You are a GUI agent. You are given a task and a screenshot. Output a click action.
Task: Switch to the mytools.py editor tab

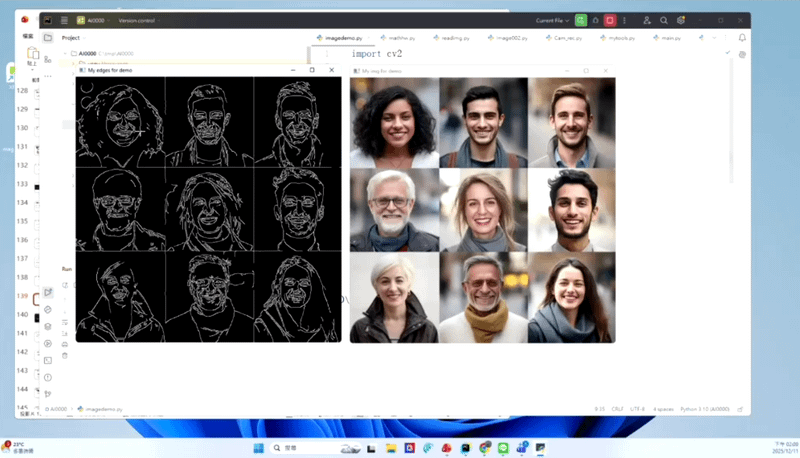[x=622, y=37]
